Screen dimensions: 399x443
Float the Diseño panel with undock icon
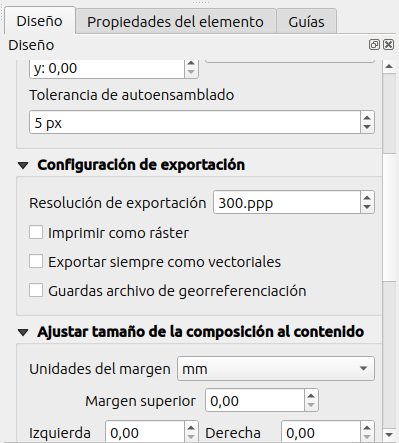pos(374,45)
